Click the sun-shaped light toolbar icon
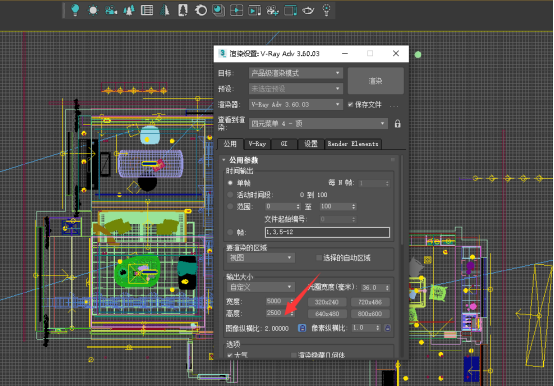 coord(93,10)
